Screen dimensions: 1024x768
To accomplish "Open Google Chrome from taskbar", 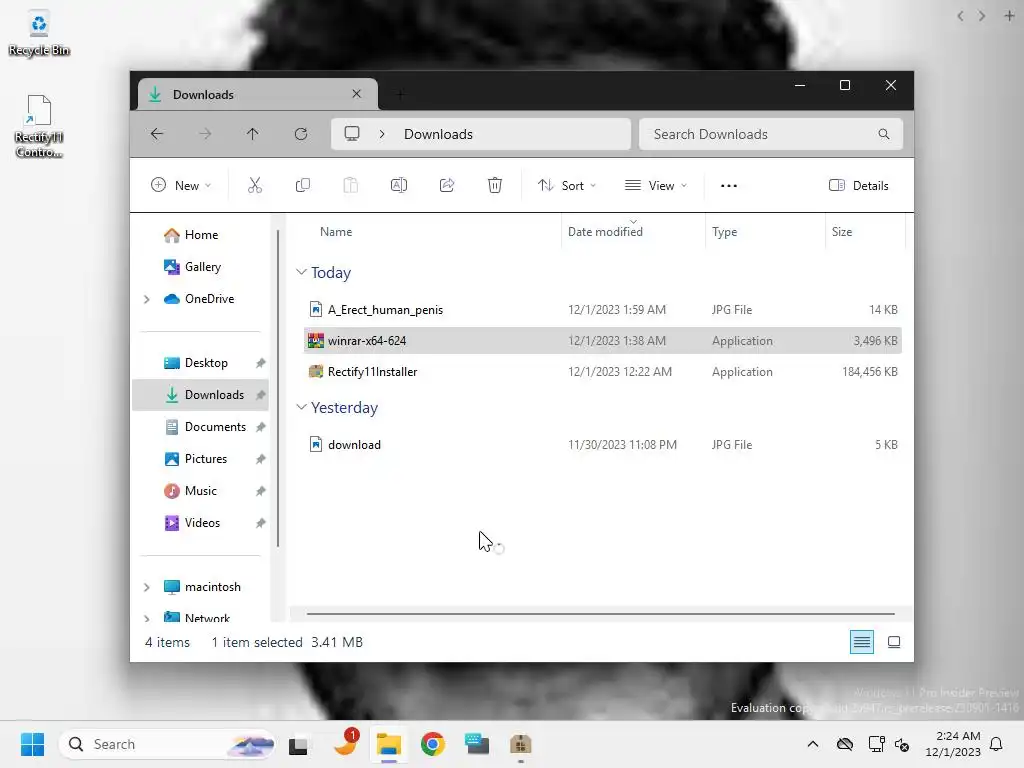I will pos(432,744).
